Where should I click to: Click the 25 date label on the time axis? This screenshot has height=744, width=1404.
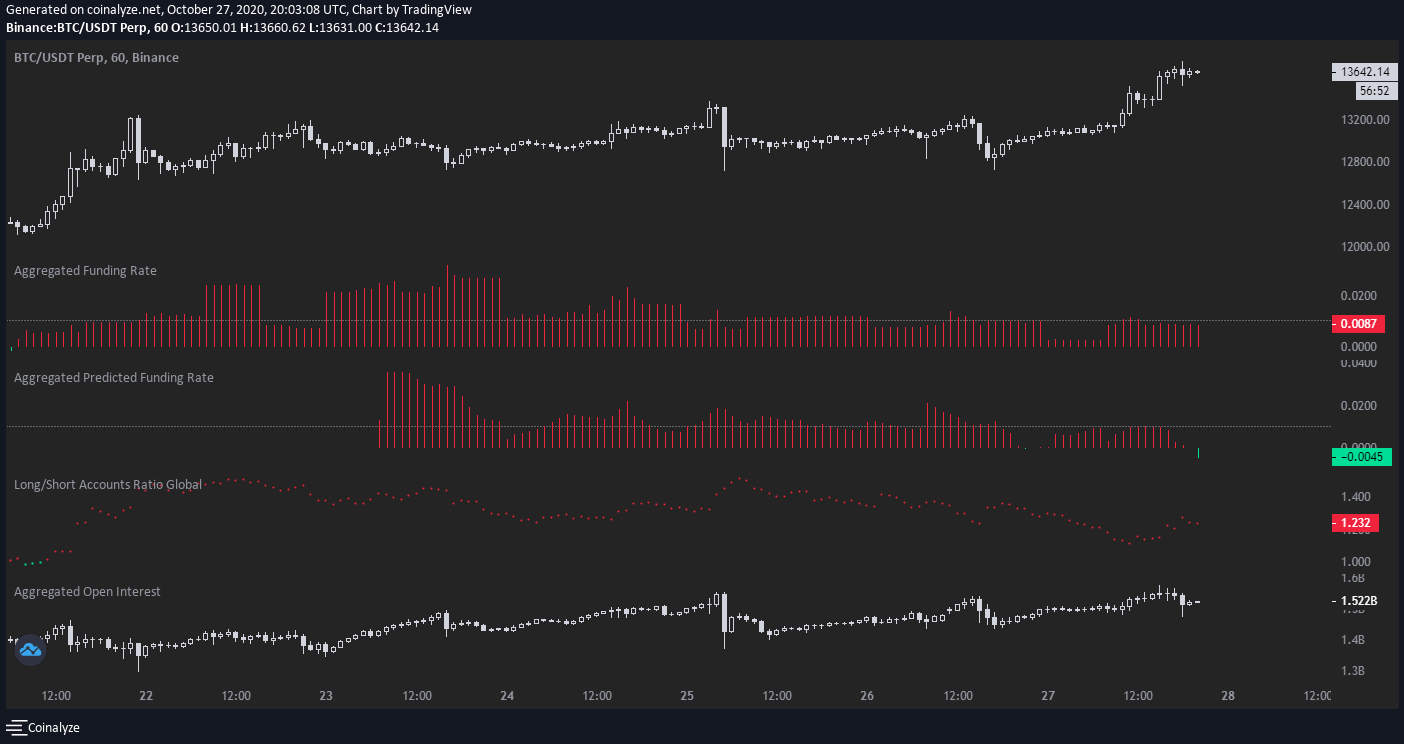pos(687,695)
